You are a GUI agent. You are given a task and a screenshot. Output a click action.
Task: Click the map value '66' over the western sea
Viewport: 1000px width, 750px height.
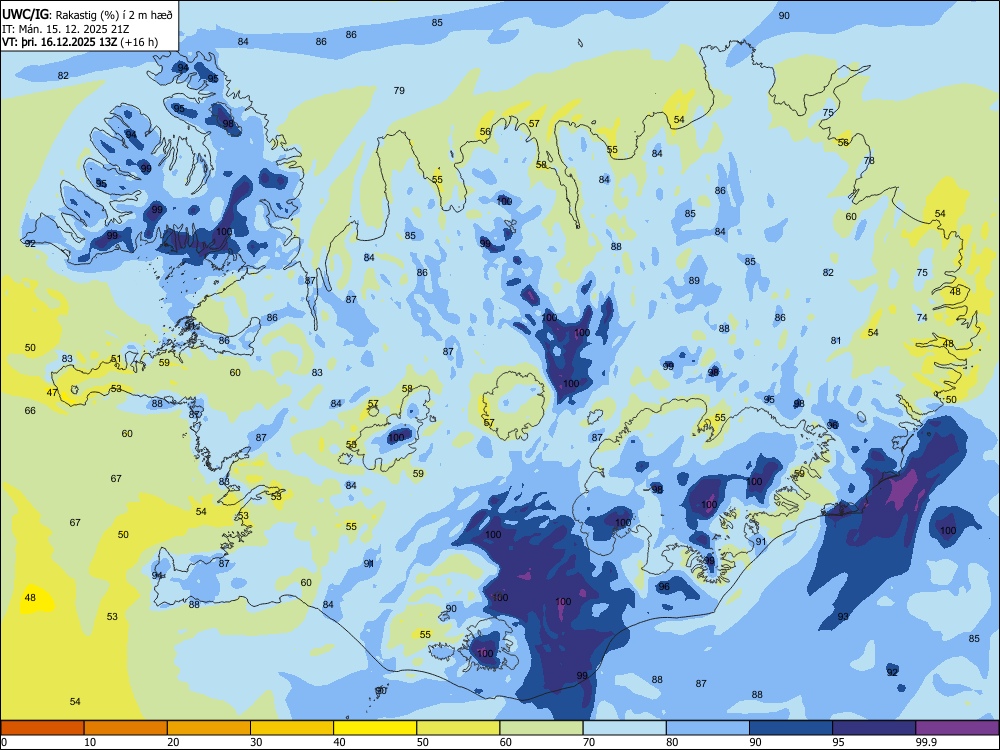point(30,411)
